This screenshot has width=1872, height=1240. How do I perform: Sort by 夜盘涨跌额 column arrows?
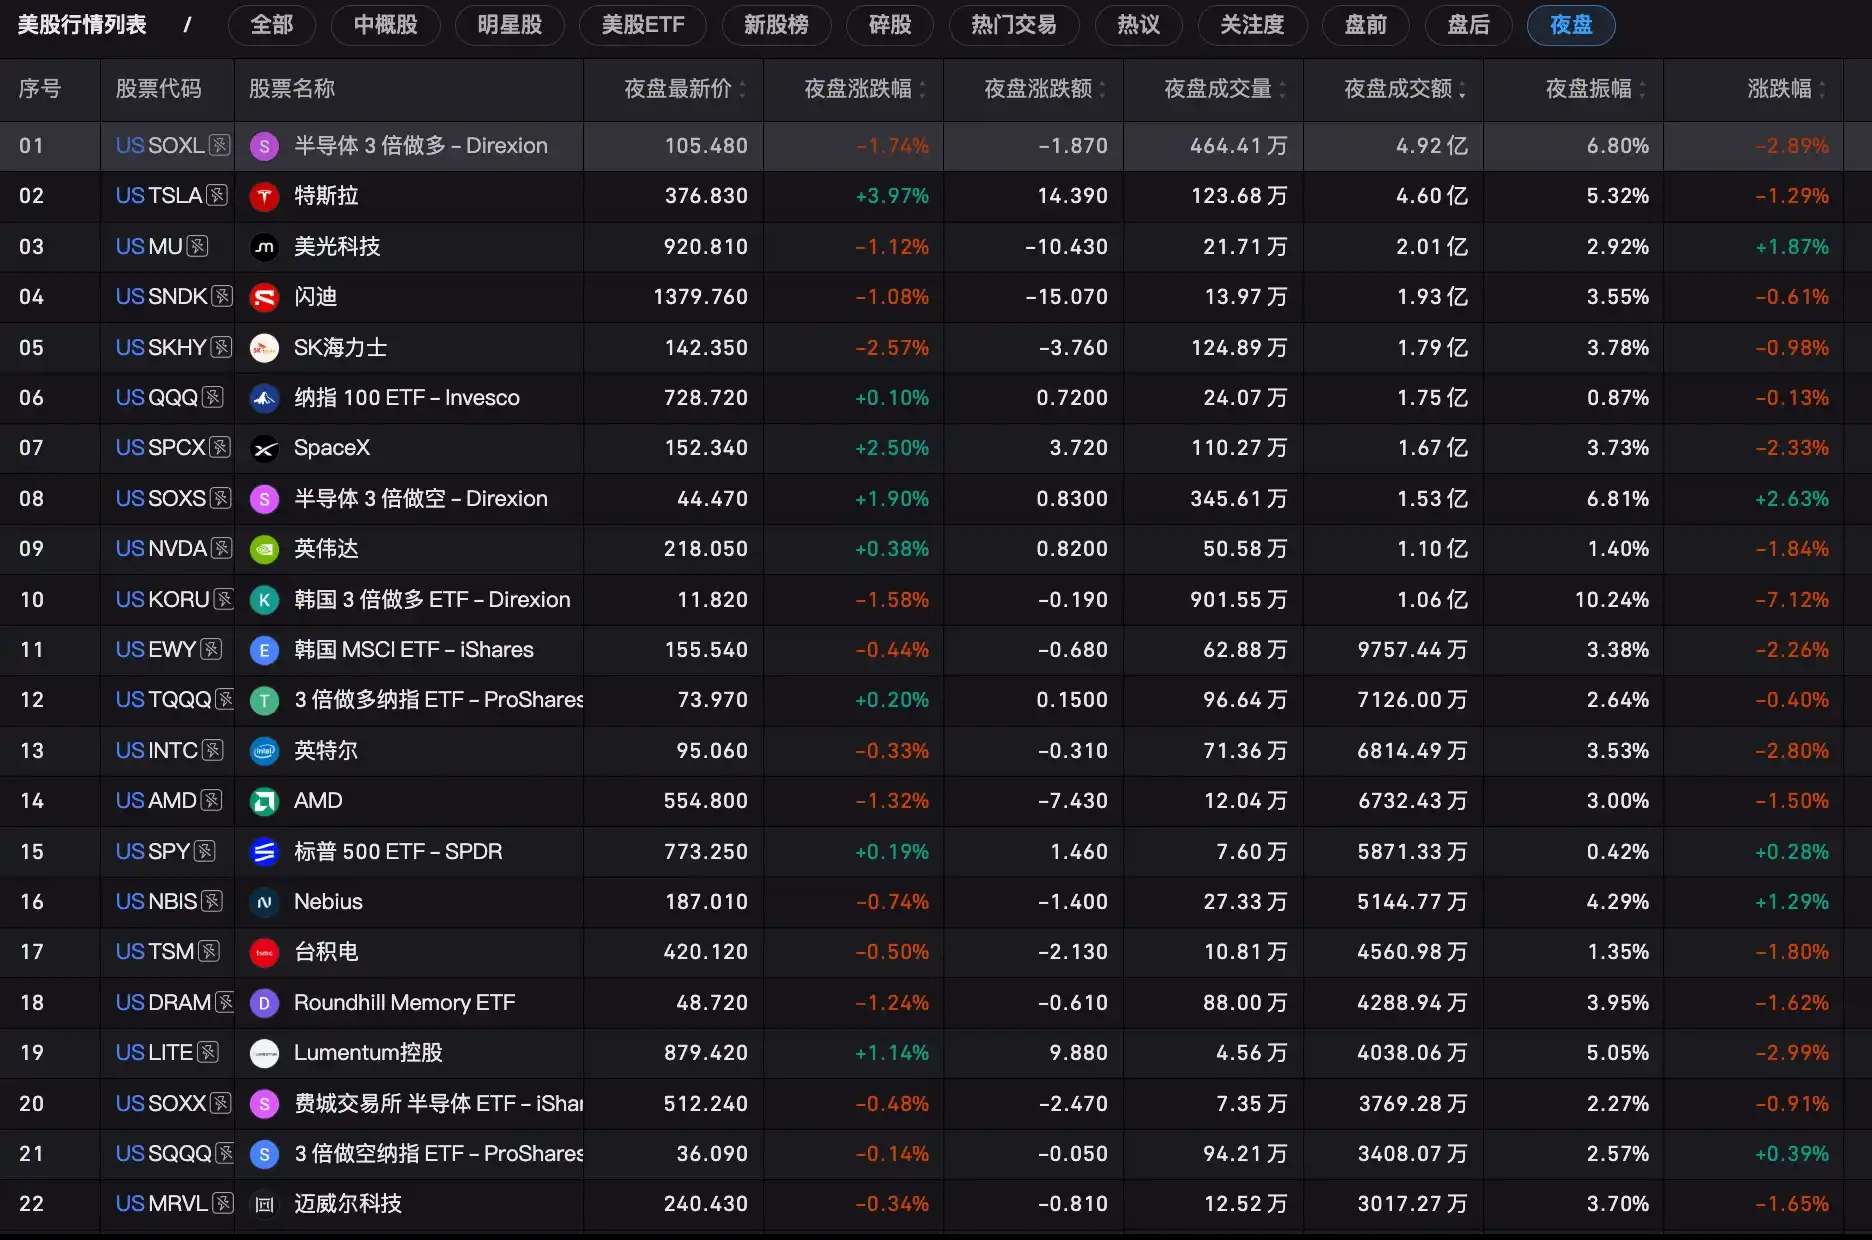1102,89
